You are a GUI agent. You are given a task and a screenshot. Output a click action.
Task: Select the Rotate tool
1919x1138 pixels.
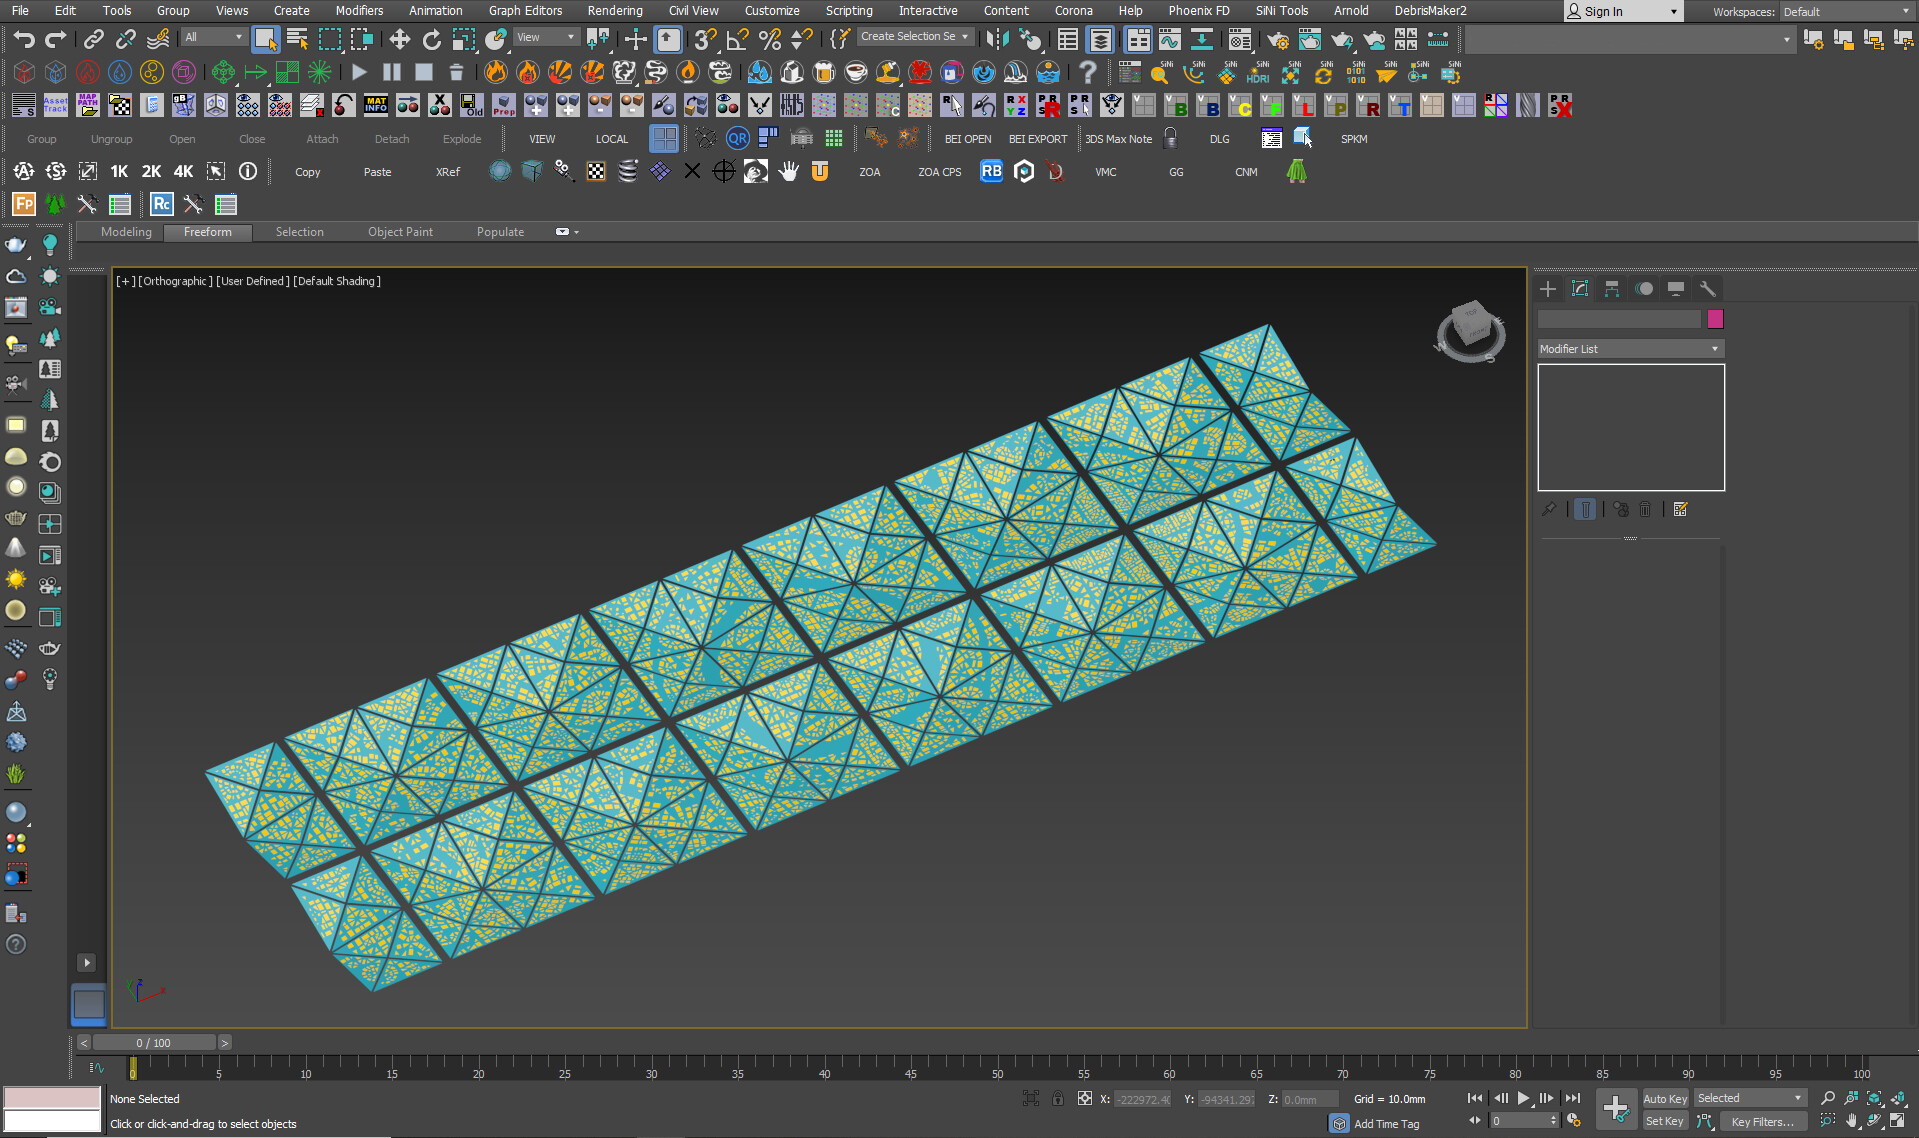(431, 39)
